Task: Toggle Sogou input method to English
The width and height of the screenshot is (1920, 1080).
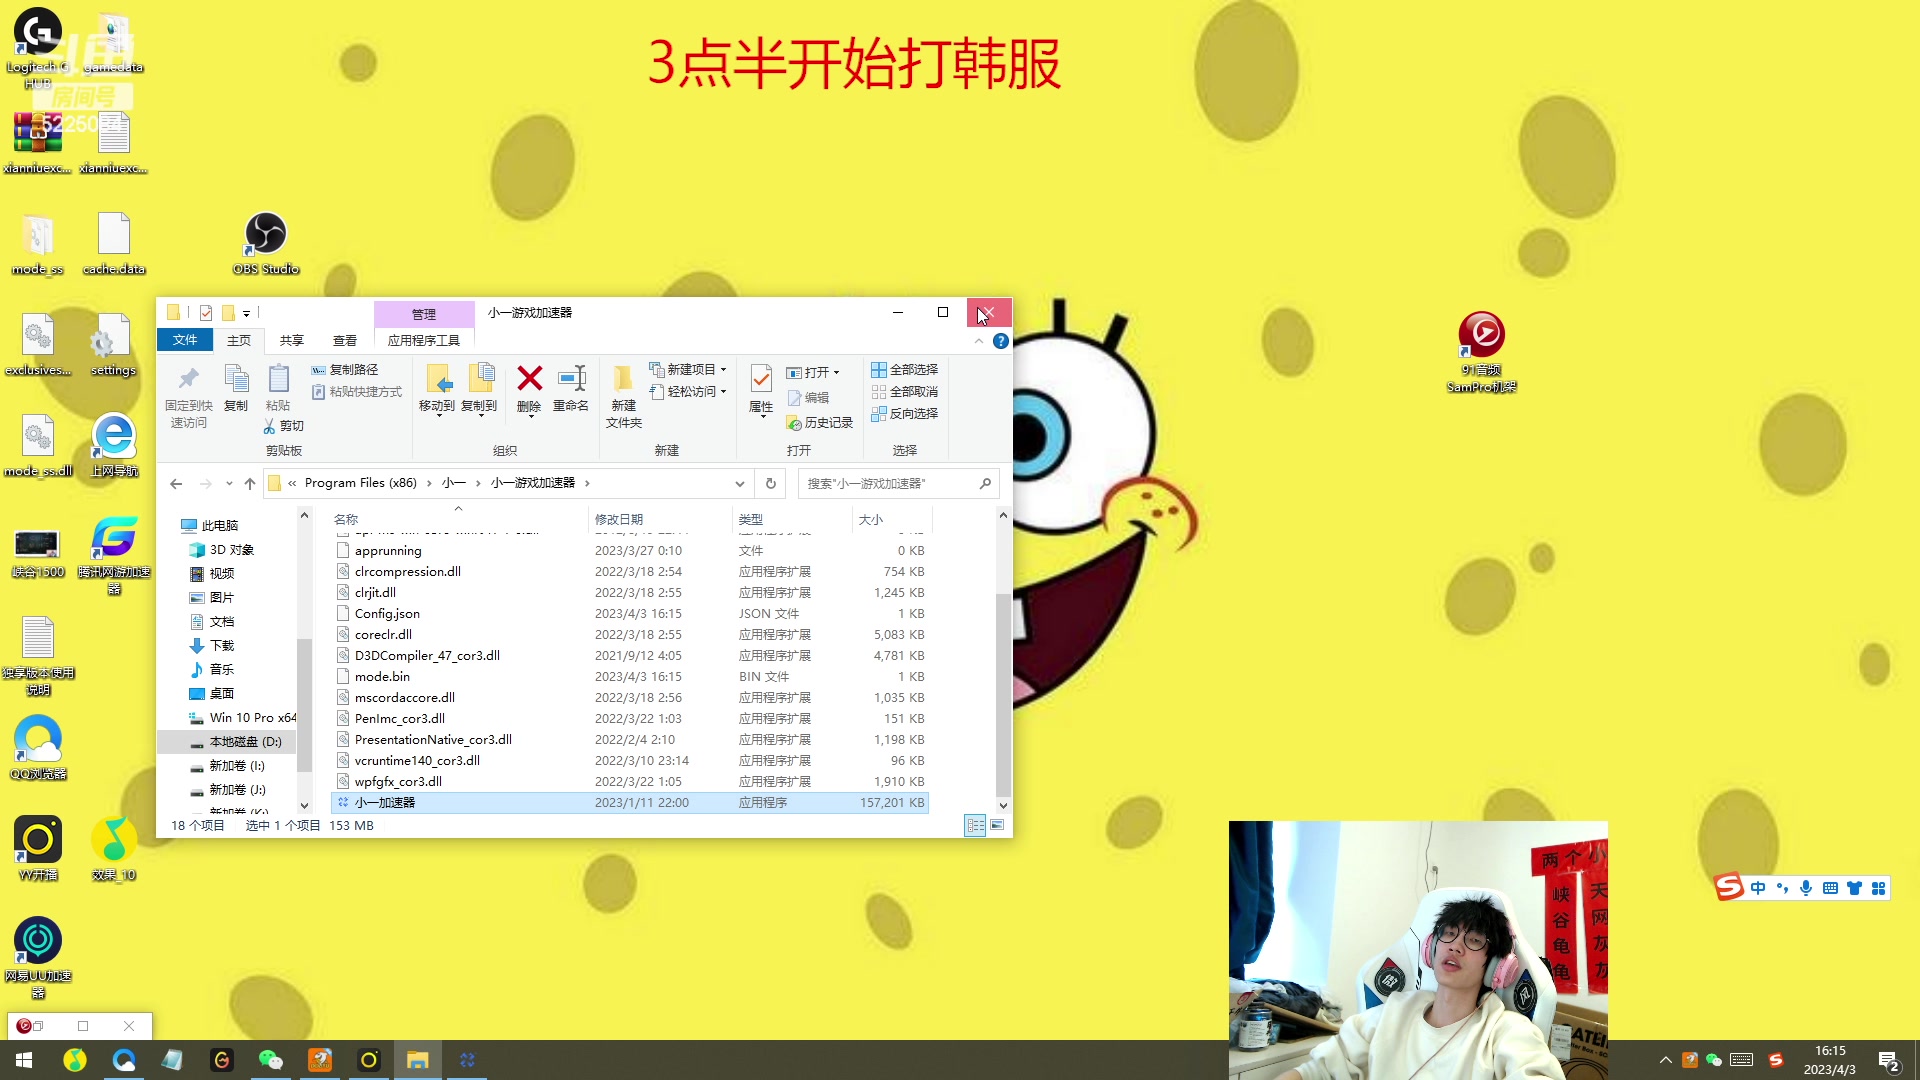Action: coord(1757,888)
